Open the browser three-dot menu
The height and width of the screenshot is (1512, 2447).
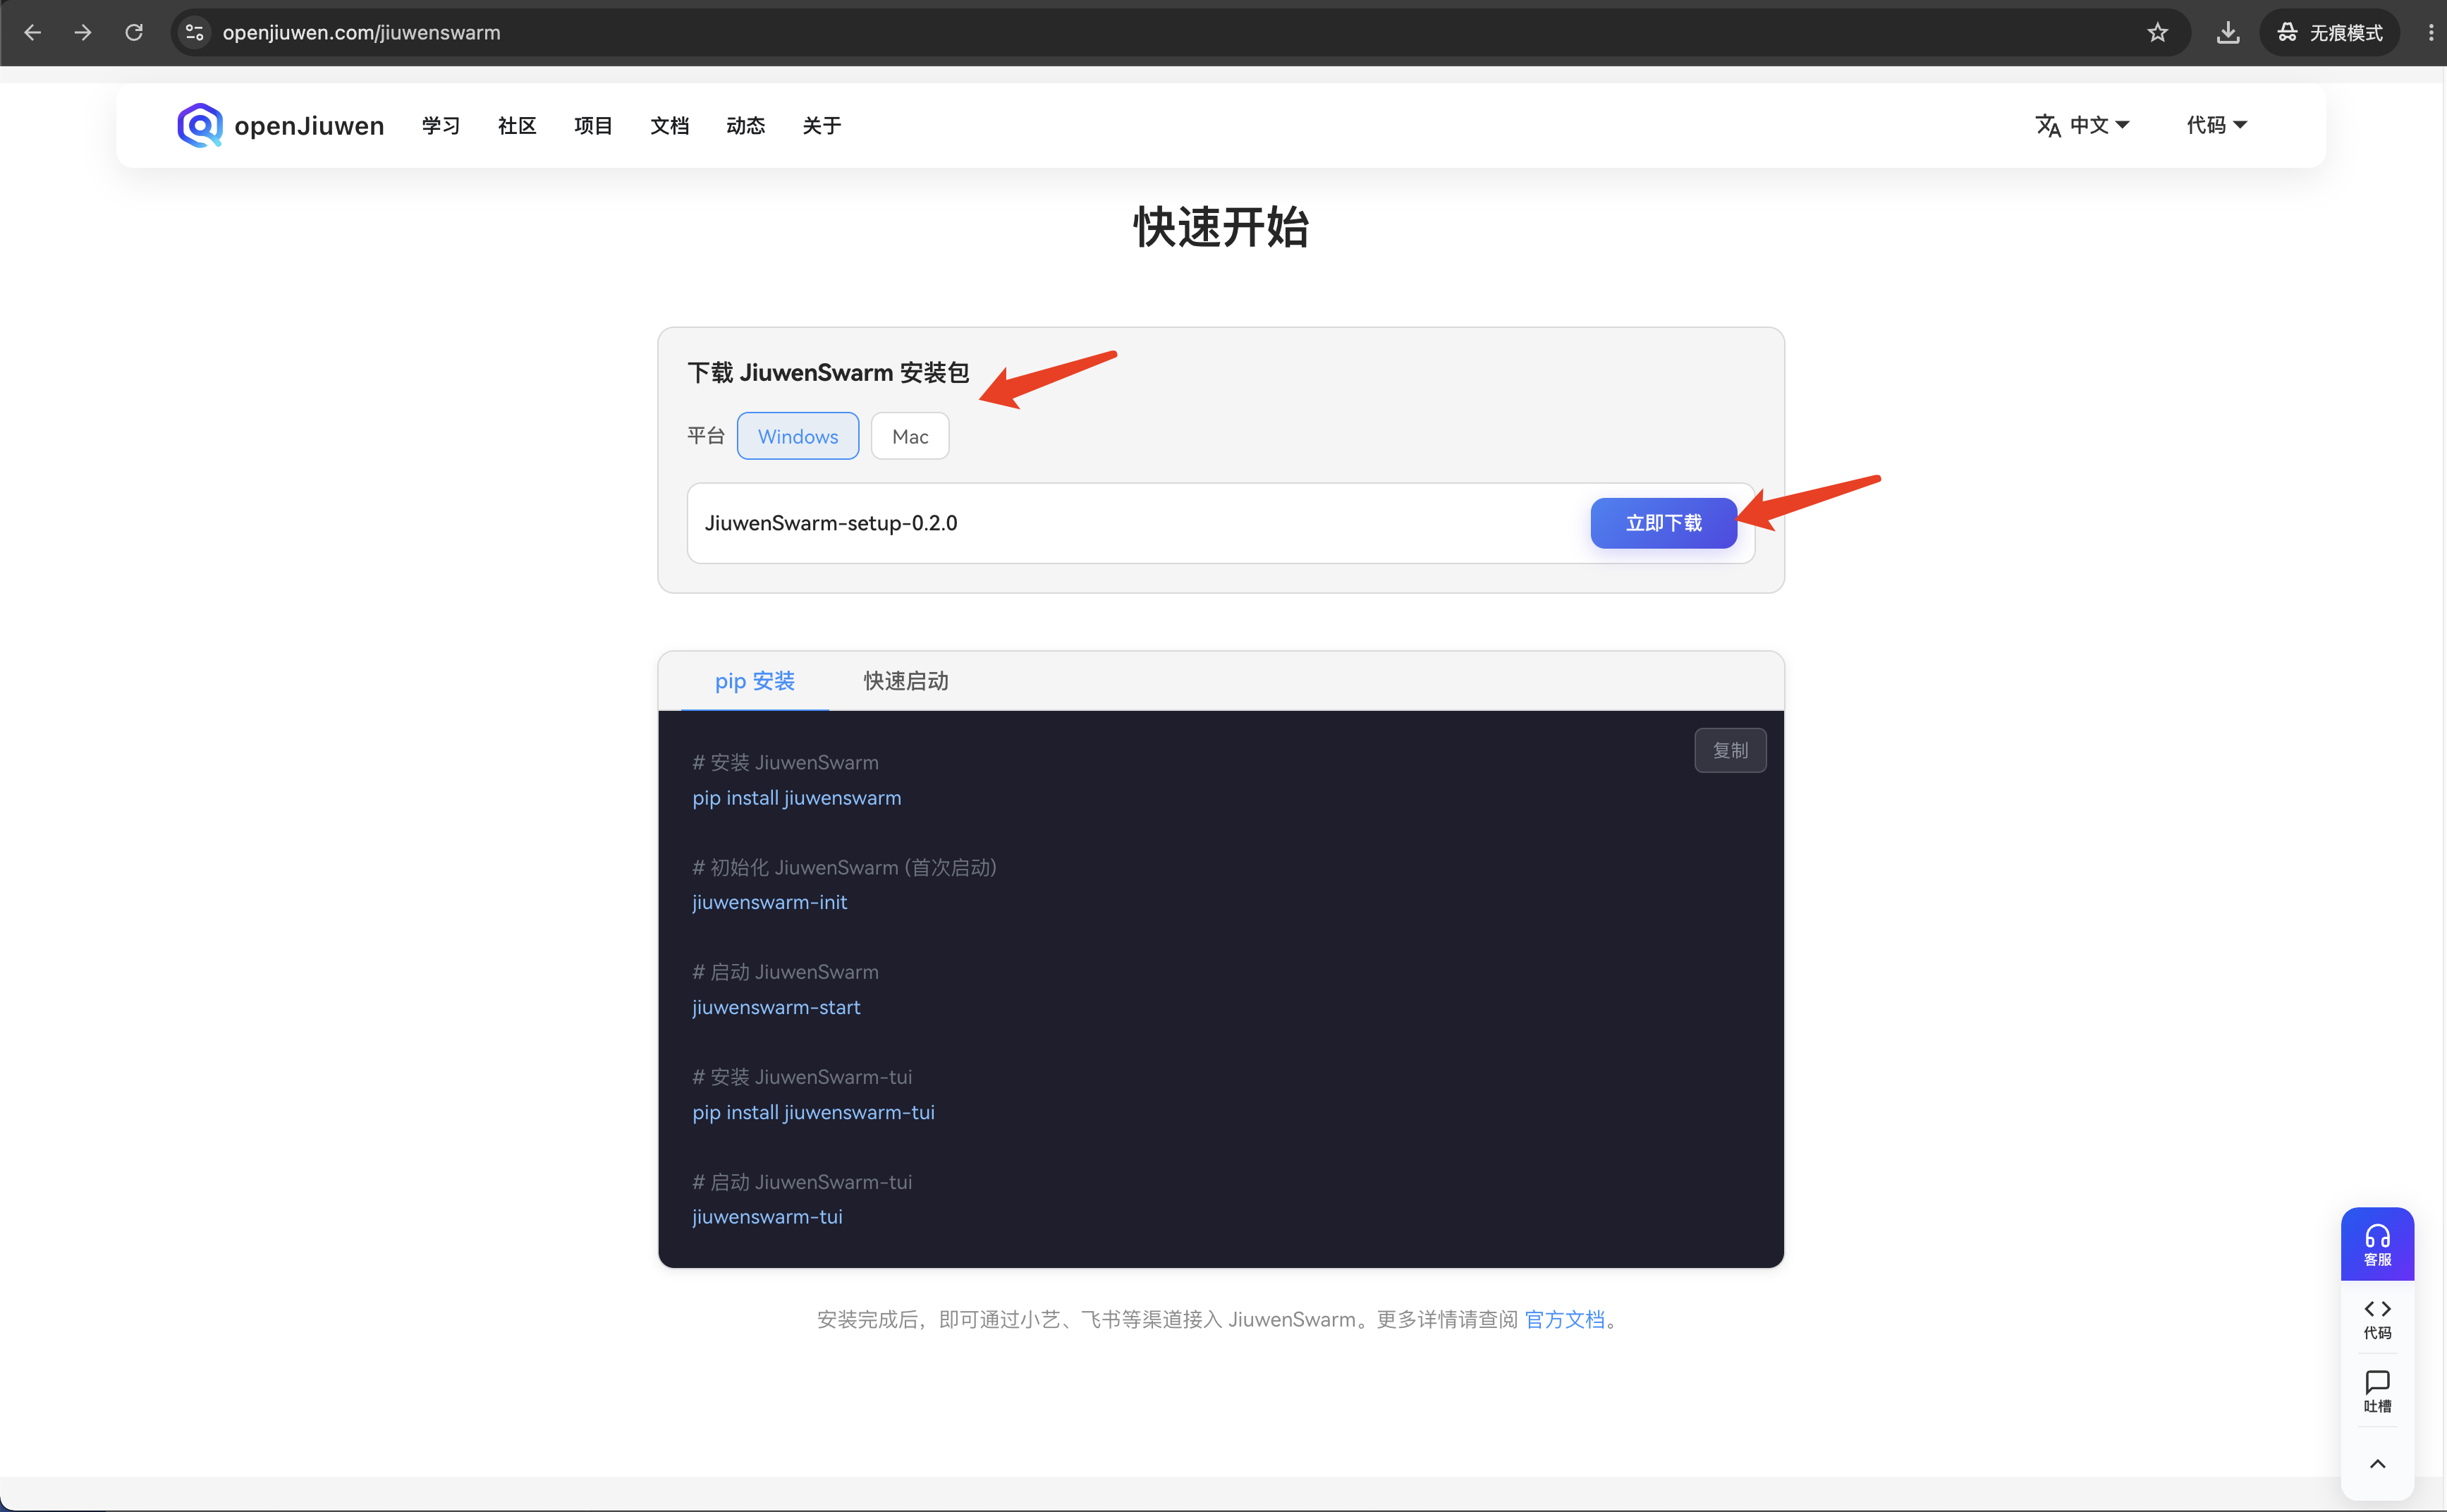[2431, 33]
